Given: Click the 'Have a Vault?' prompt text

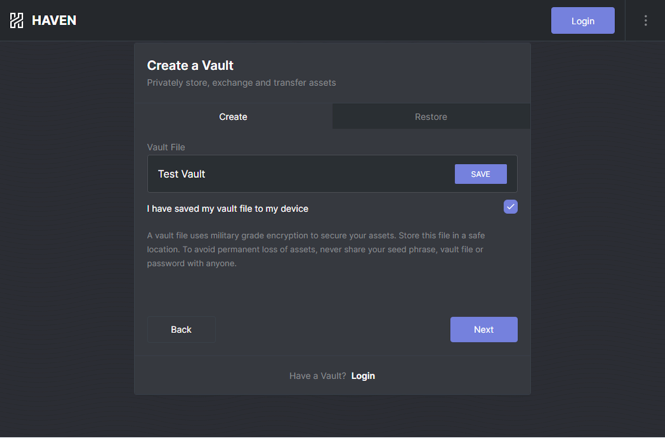Looking at the screenshot, I should click(318, 376).
